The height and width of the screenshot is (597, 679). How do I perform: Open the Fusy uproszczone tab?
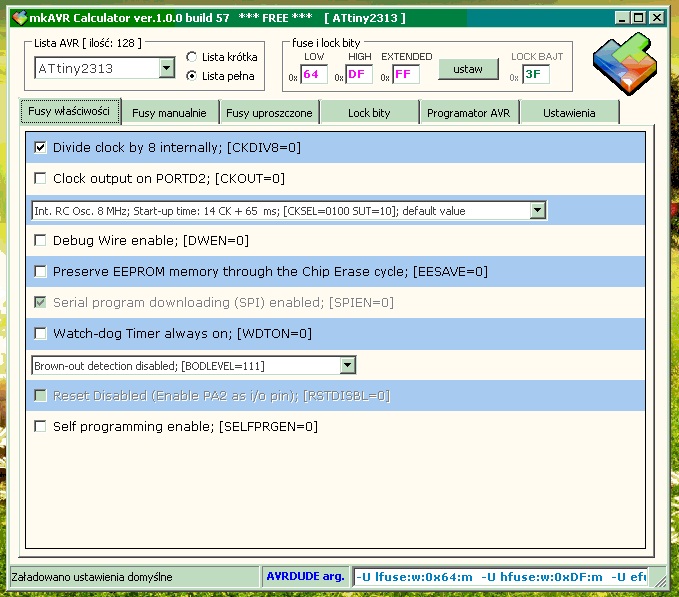pos(269,113)
